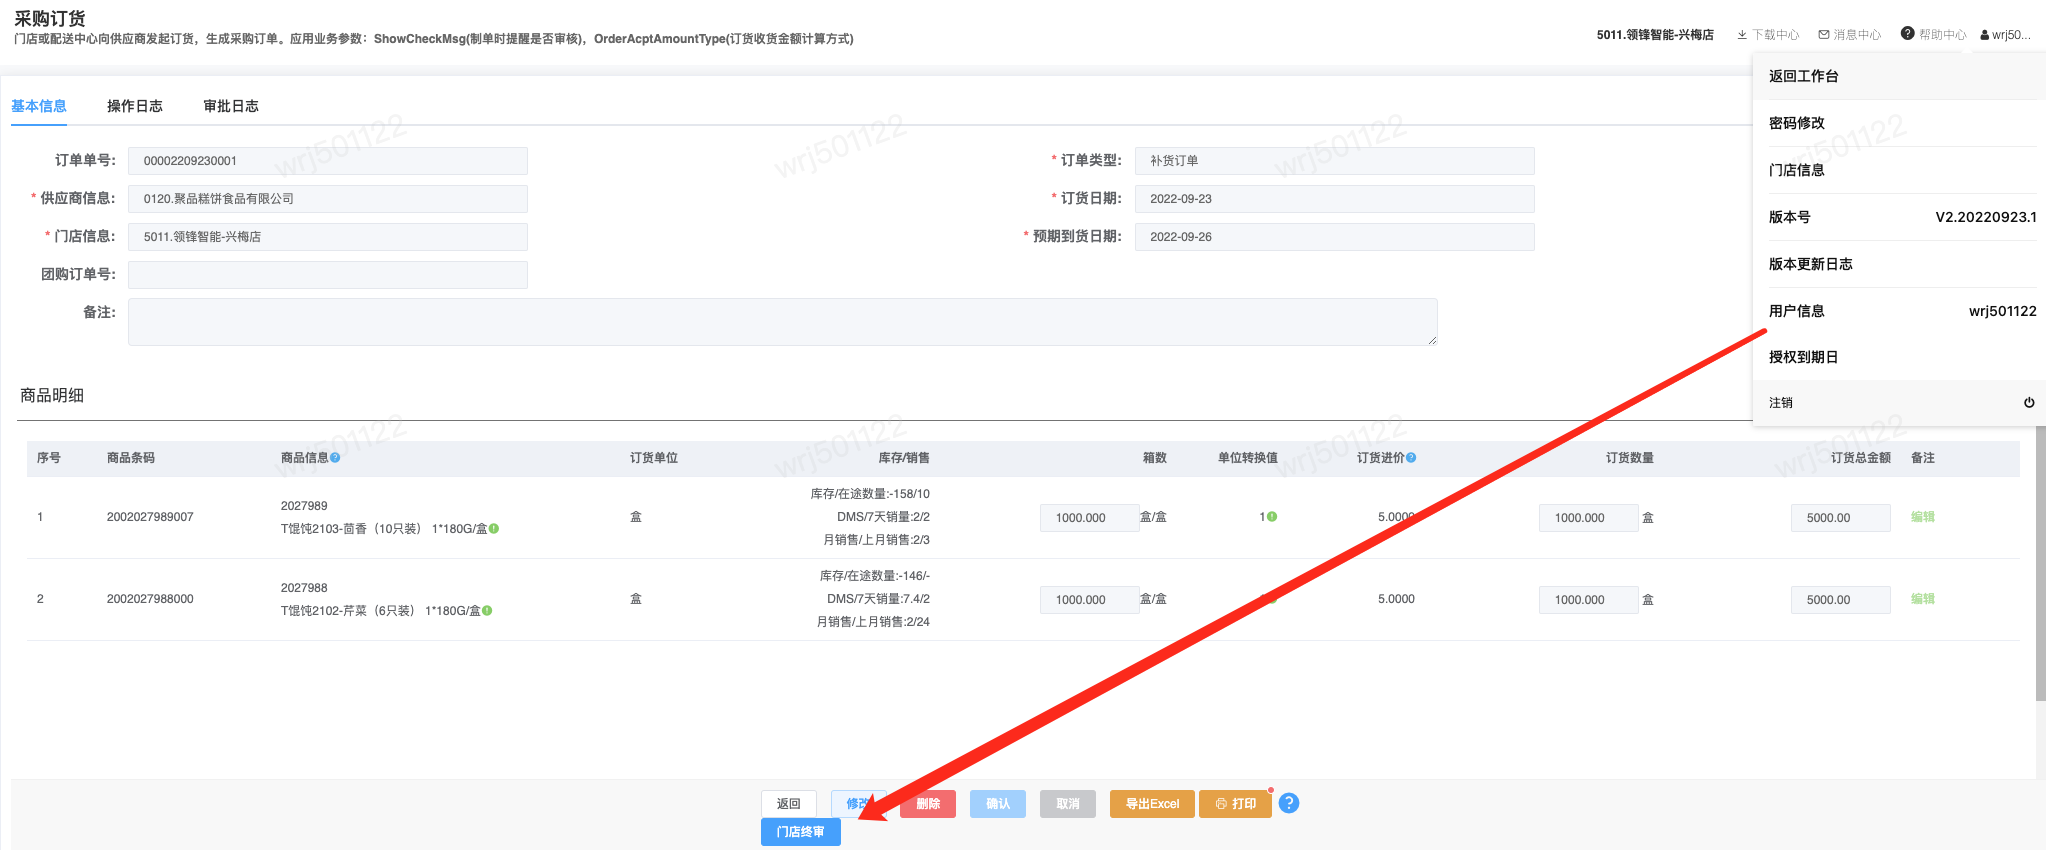Click into the 备注 text area
The height and width of the screenshot is (850, 2046).
[x=783, y=322]
